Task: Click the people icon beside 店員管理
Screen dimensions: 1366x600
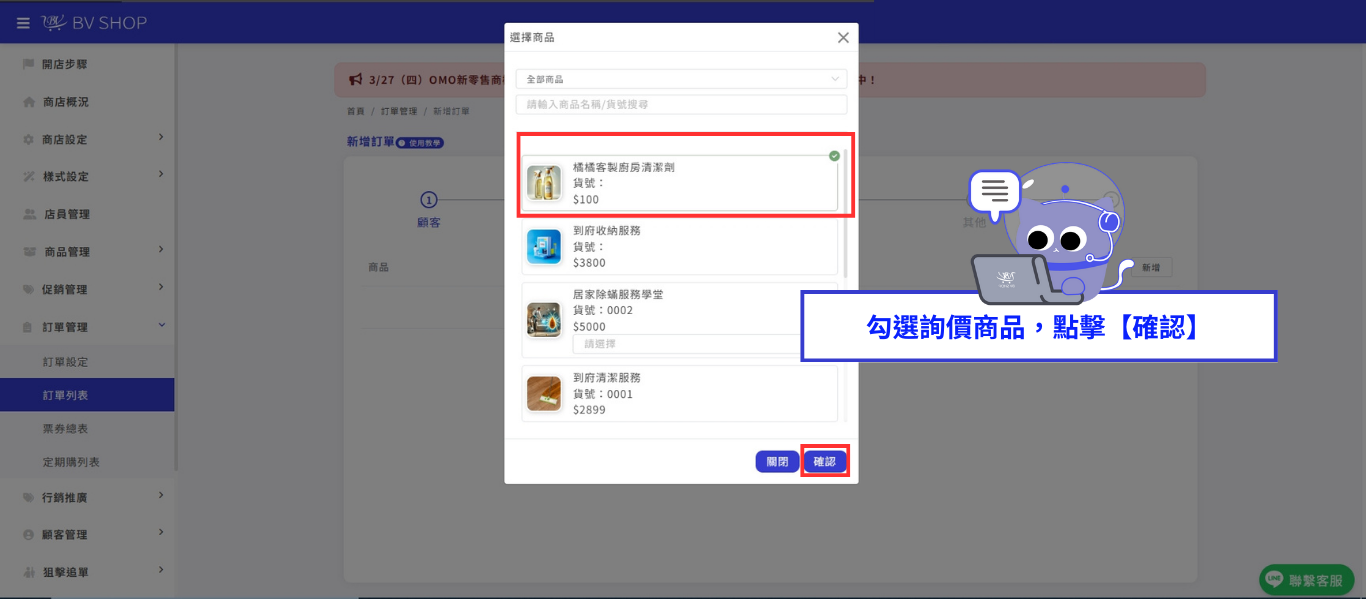Action: click(x=28, y=214)
